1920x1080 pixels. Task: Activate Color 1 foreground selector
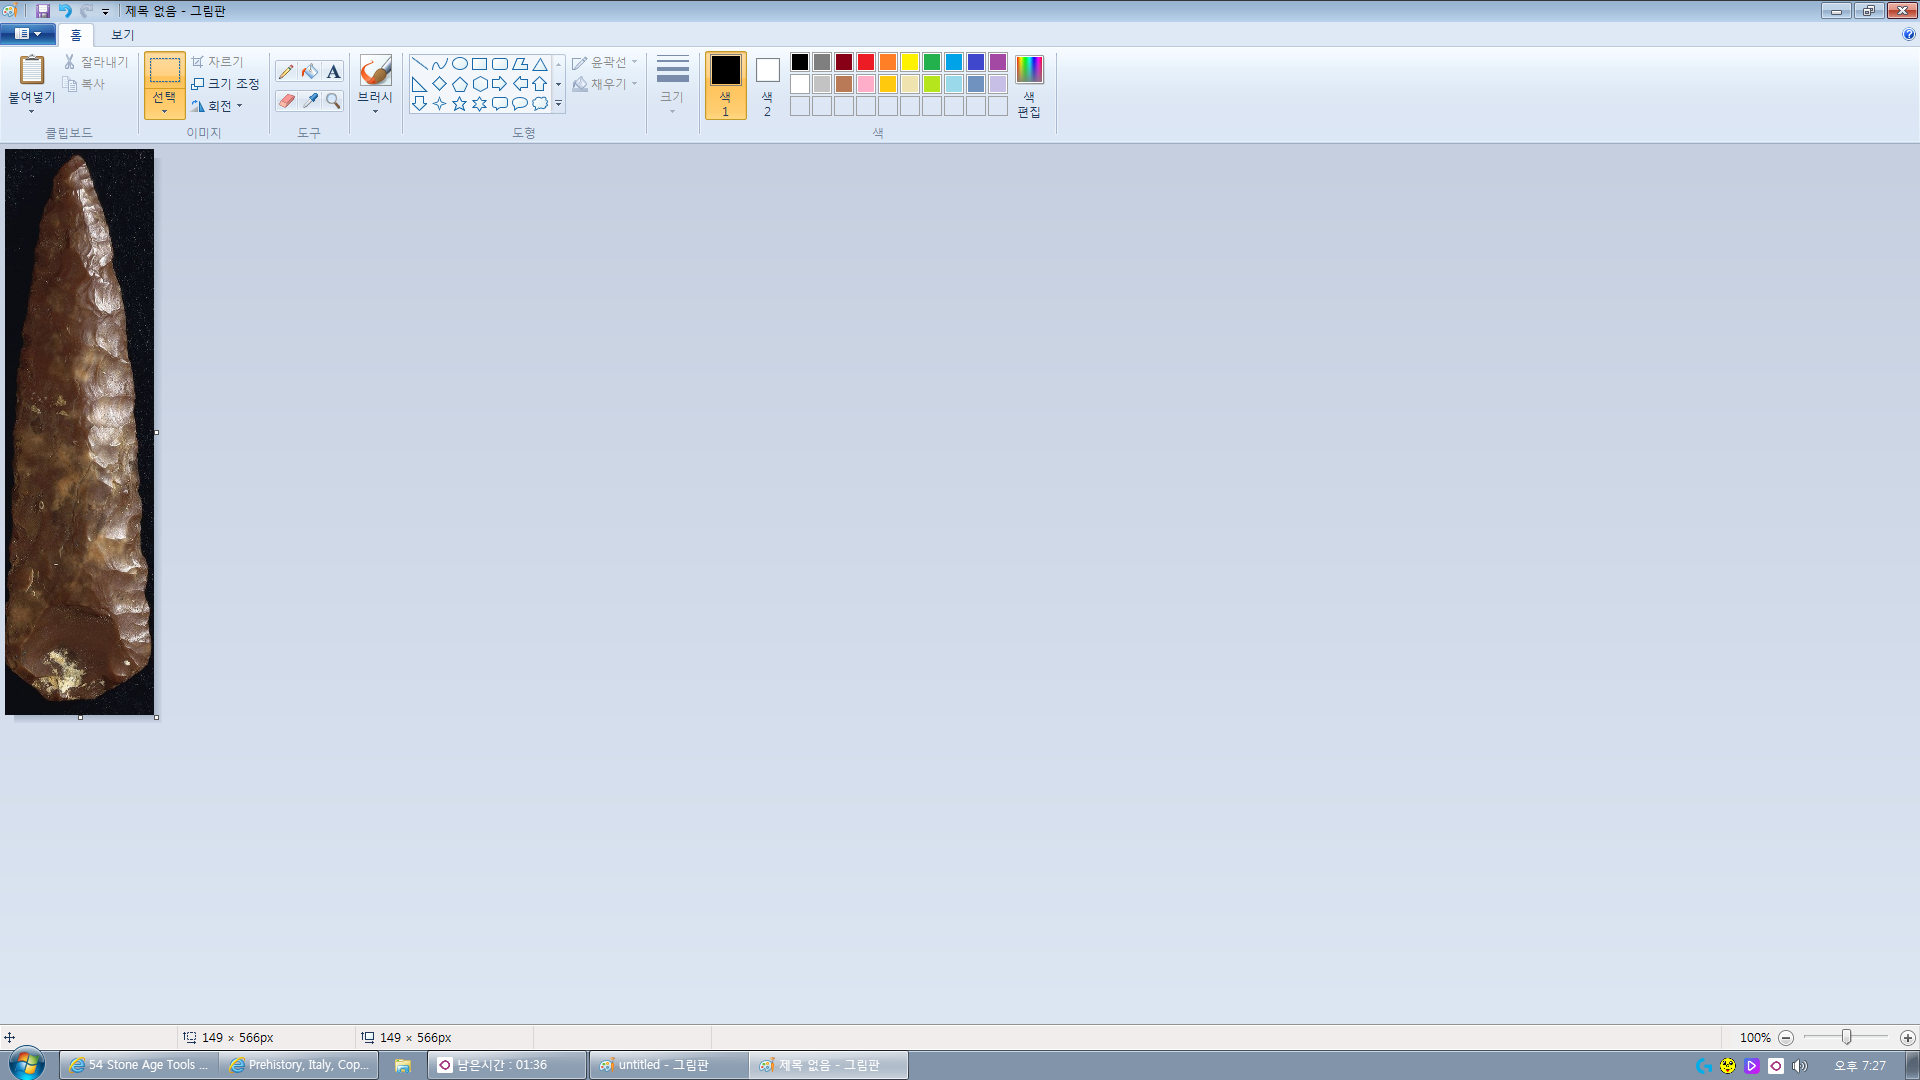tap(725, 85)
